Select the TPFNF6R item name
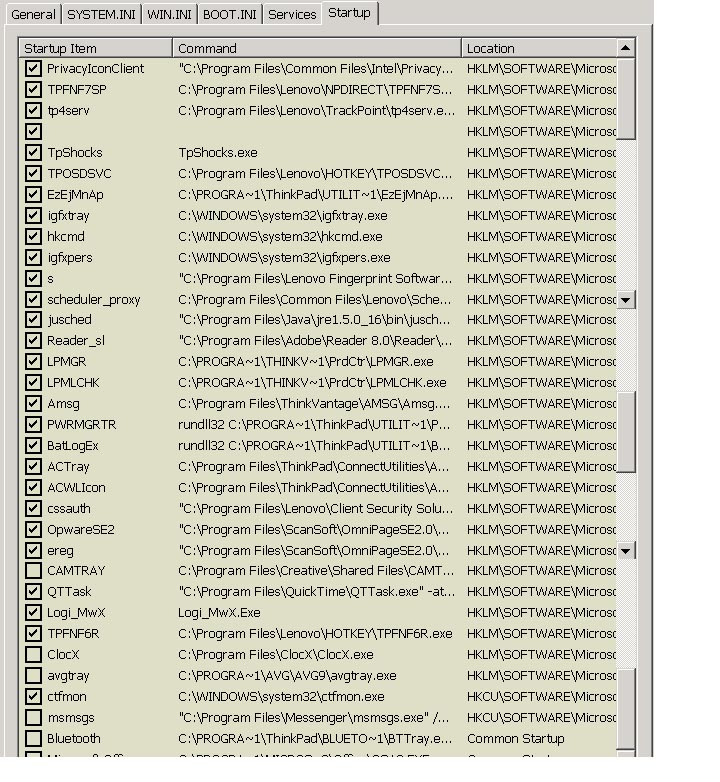The width and height of the screenshot is (720, 782). pyautogui.click(x=73, y=633)
